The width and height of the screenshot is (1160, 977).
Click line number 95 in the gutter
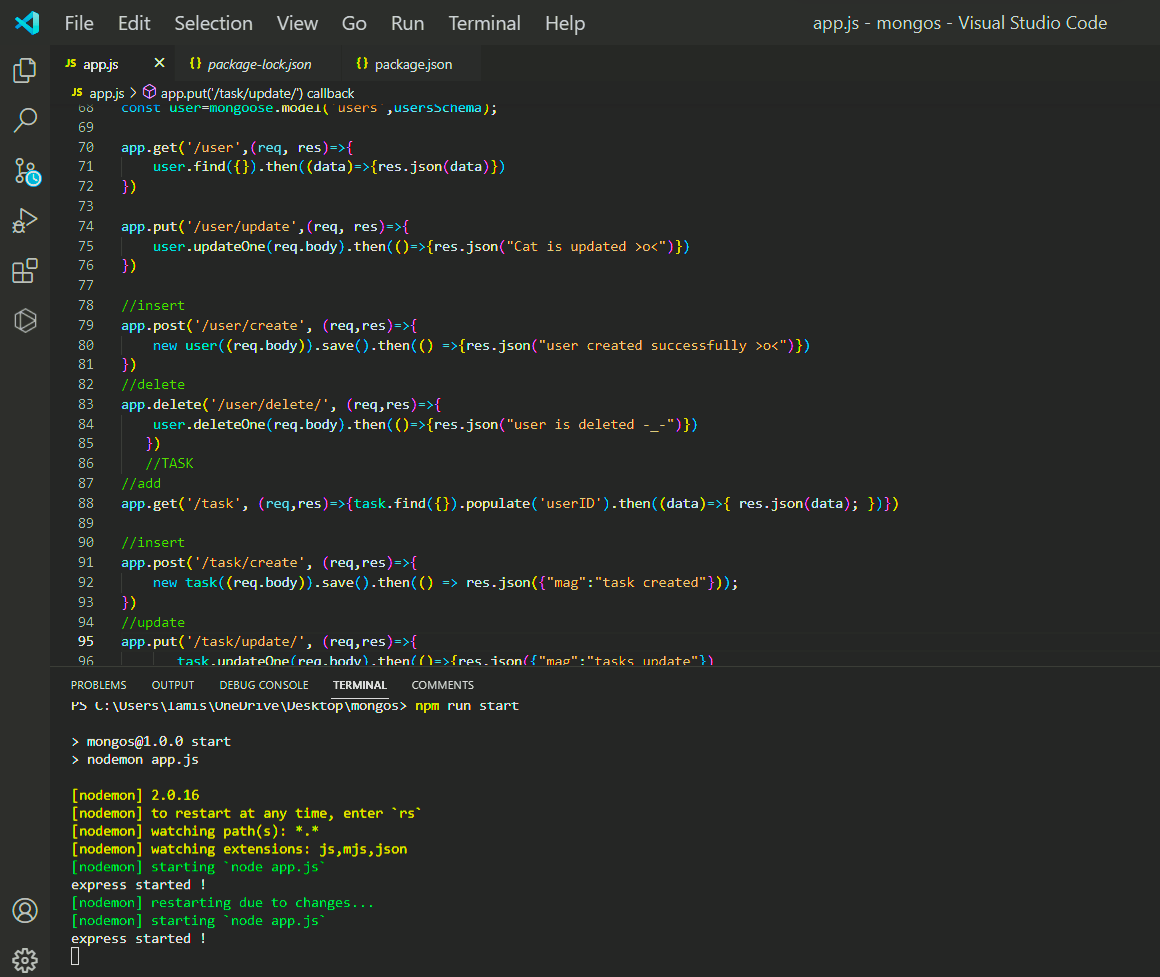[86, 641]
